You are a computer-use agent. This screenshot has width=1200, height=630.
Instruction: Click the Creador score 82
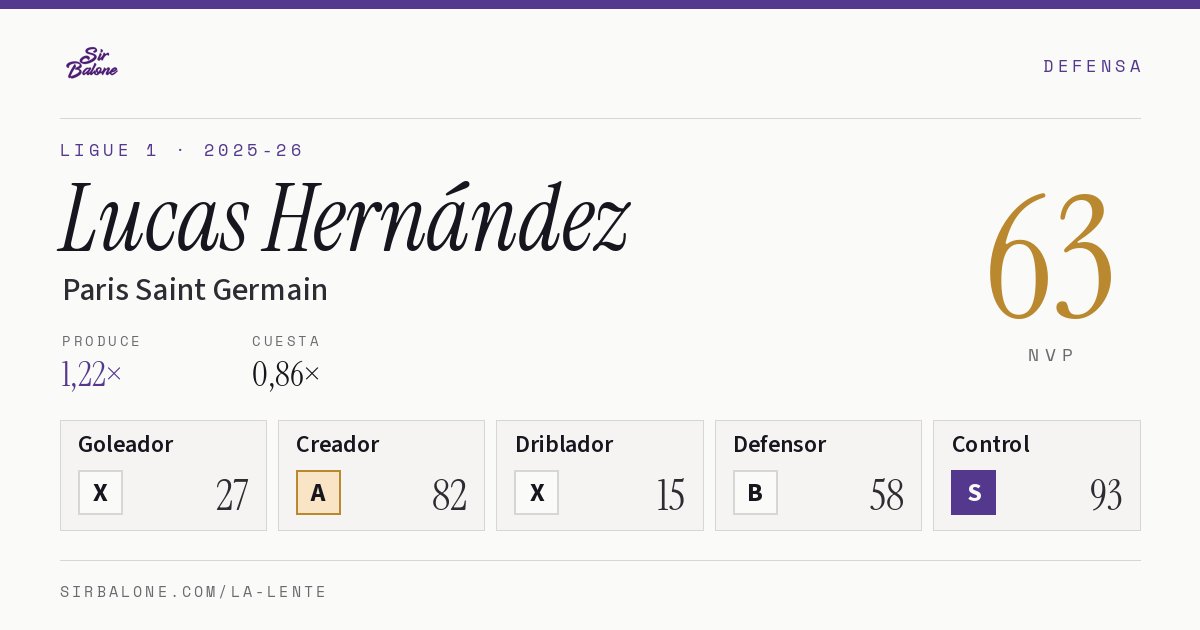450,494
